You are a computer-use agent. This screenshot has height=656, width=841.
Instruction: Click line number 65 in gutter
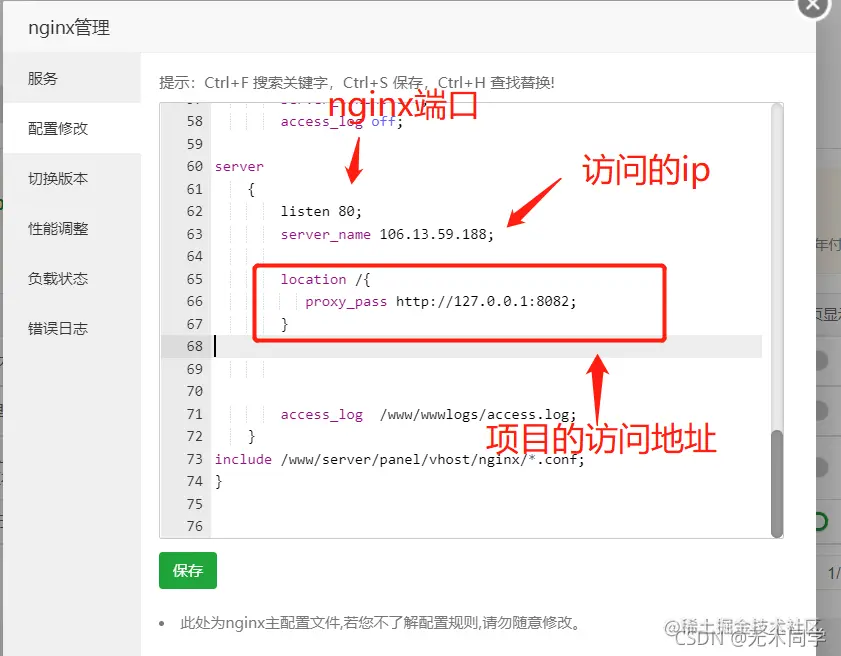point(195,279)
